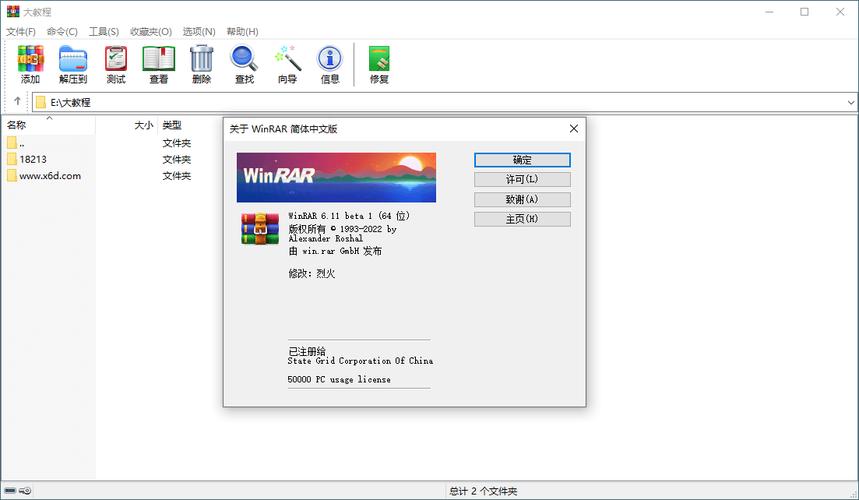Open the Favorites (收藏夹) menu
859x500 pixels.
(x=149, y=32)
